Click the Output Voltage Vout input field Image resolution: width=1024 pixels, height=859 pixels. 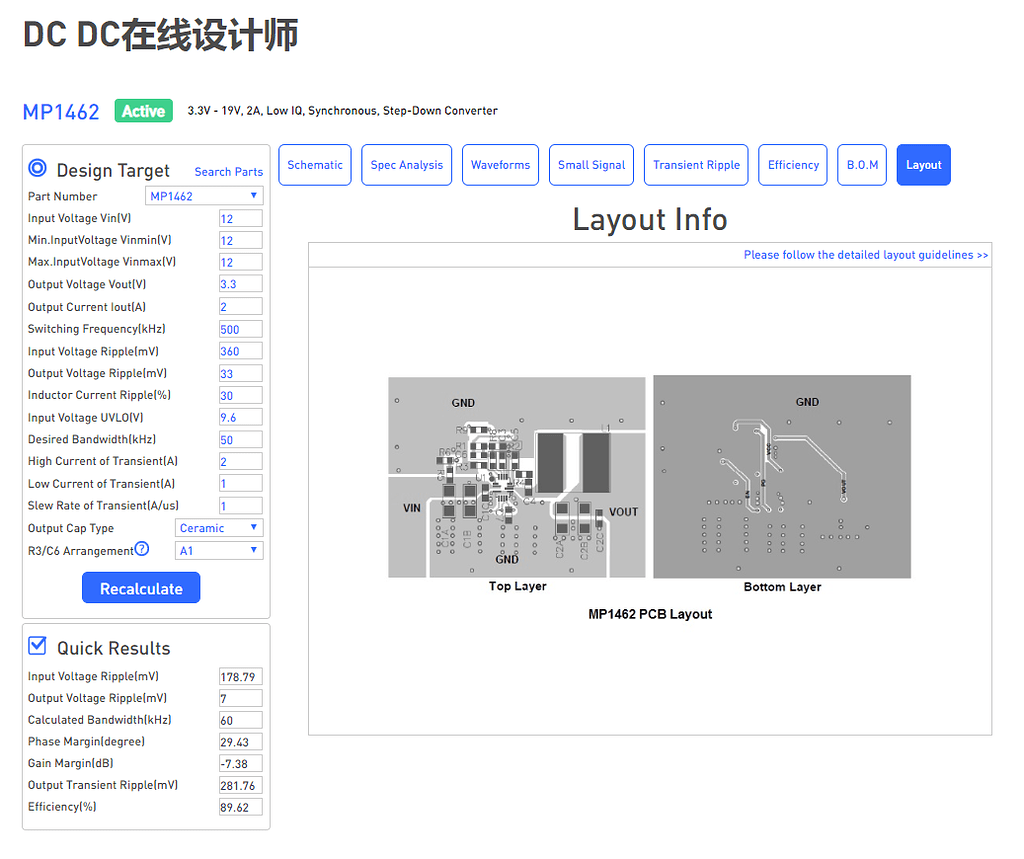click(240, 284)
